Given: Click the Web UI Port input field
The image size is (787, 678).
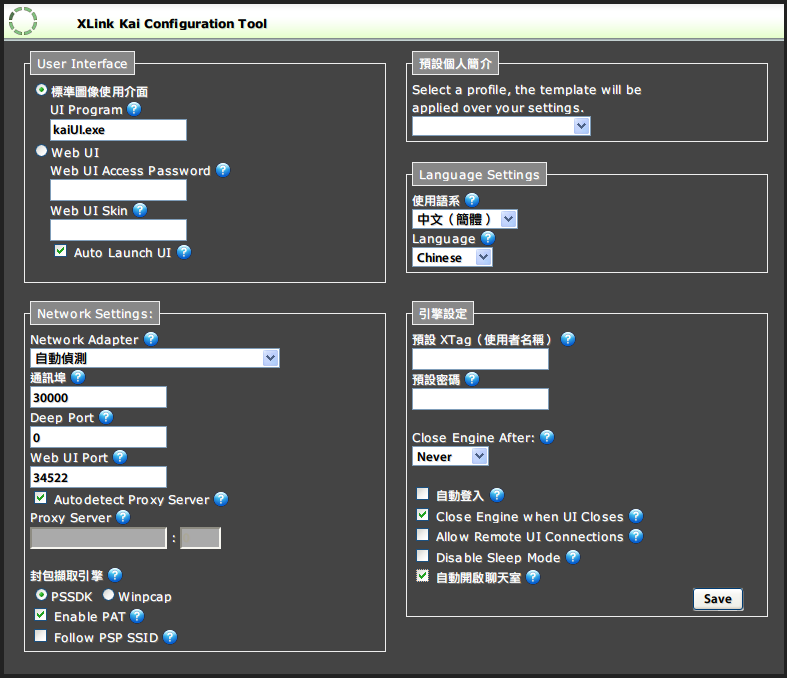Looking at the screenshot, I should (x=98, y=477).
